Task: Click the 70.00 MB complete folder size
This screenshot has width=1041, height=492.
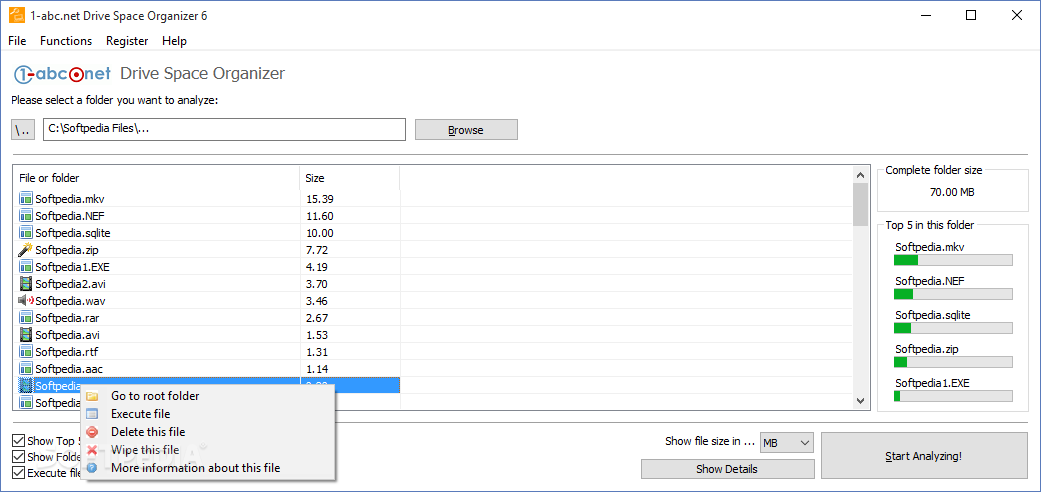Action: point(952,193)
